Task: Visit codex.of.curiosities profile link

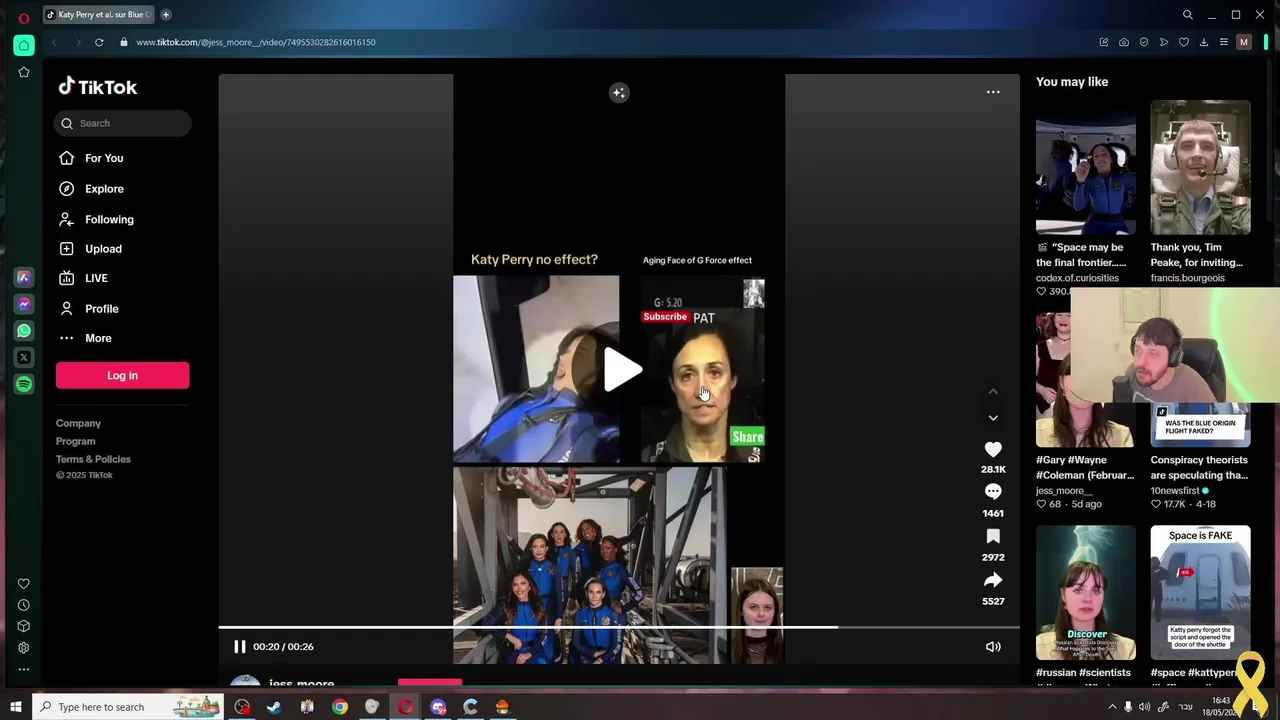Action: pyautogui.click(x=1077, y=278)
